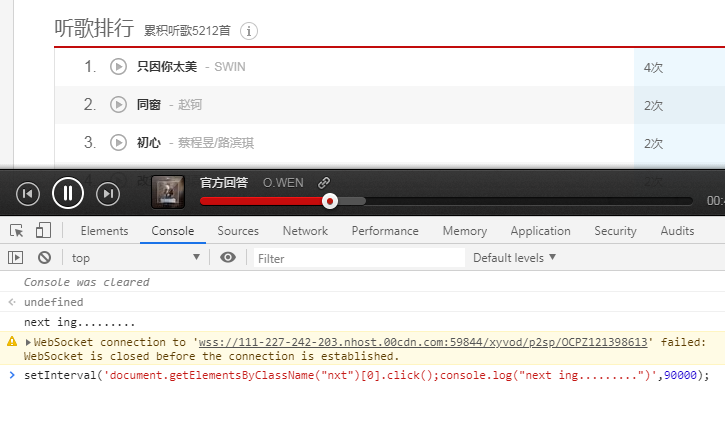Switch to the Elements tab

tap(104, 231)
